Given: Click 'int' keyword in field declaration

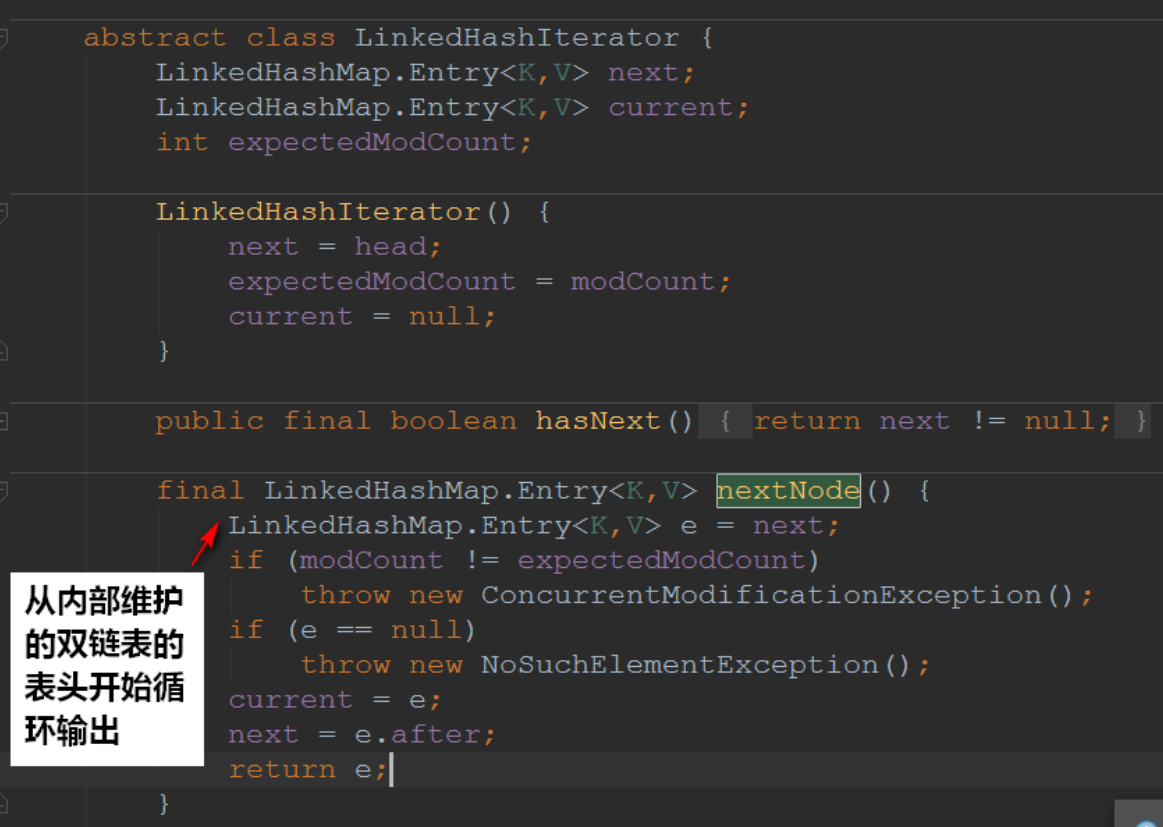Looking at the screenshot, I should (182, 142).
